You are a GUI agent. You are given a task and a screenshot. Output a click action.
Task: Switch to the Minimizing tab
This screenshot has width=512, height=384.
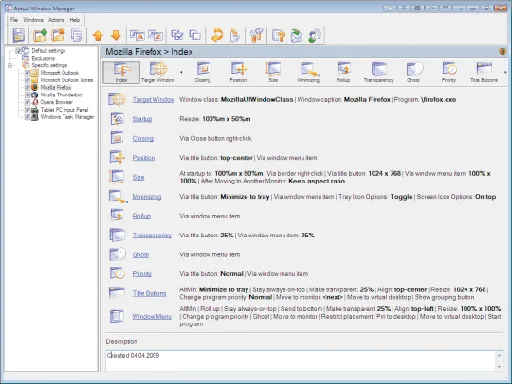coord(309,72)
